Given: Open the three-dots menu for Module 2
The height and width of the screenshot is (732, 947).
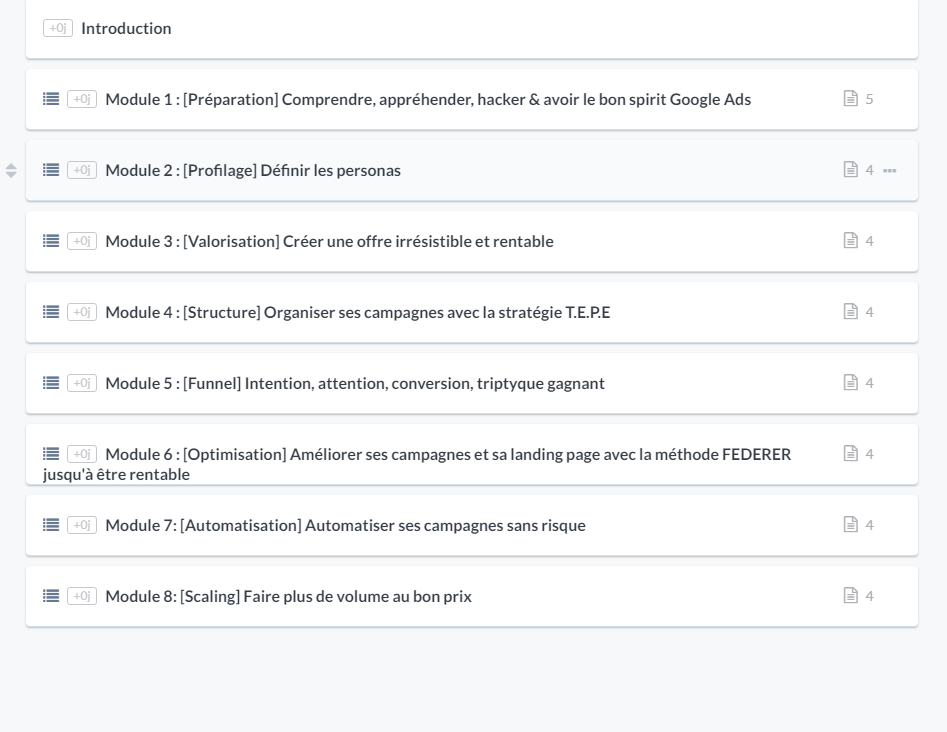Looking at the screenshot, I should tap(890, 171).
